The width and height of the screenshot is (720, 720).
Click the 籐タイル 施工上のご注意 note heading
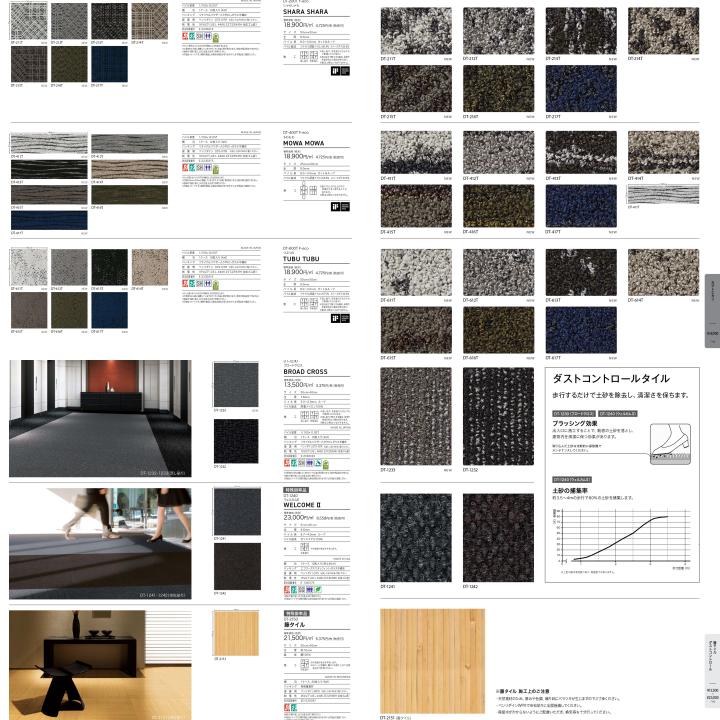[x=522, y=691]
